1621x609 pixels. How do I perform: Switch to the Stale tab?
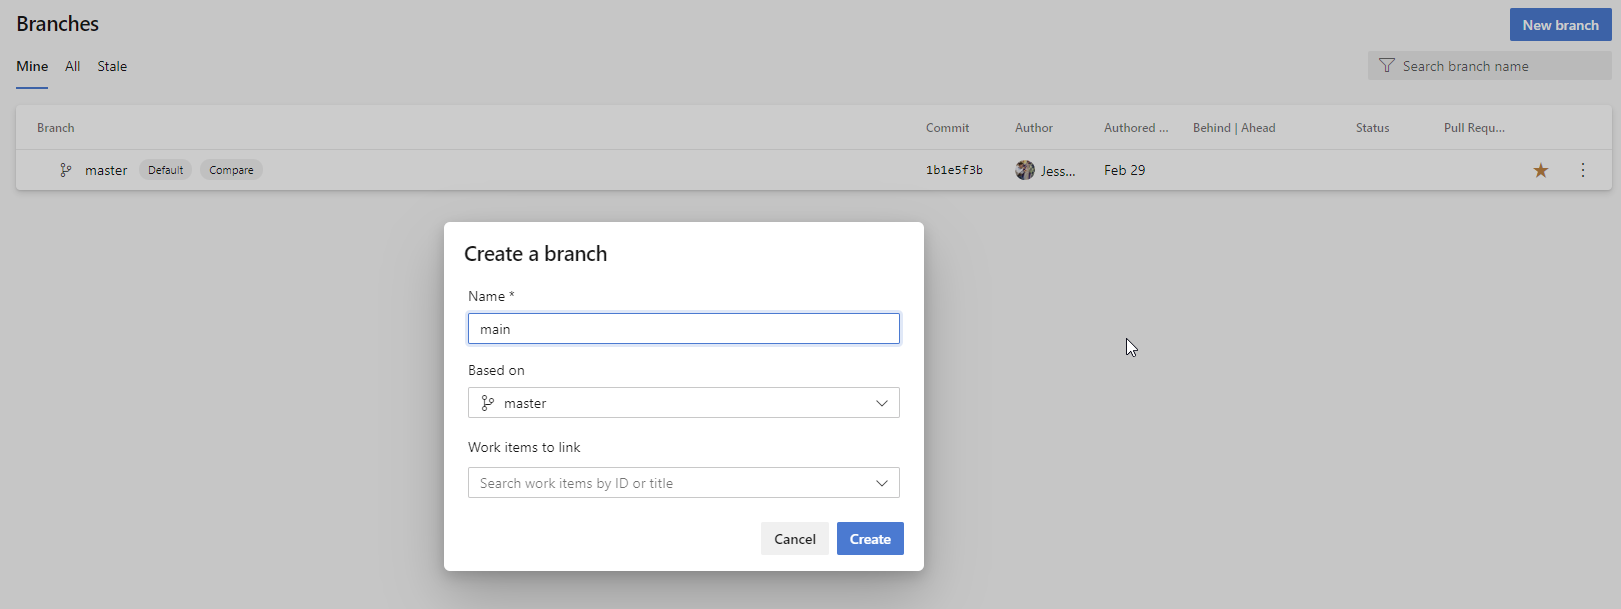112,66
